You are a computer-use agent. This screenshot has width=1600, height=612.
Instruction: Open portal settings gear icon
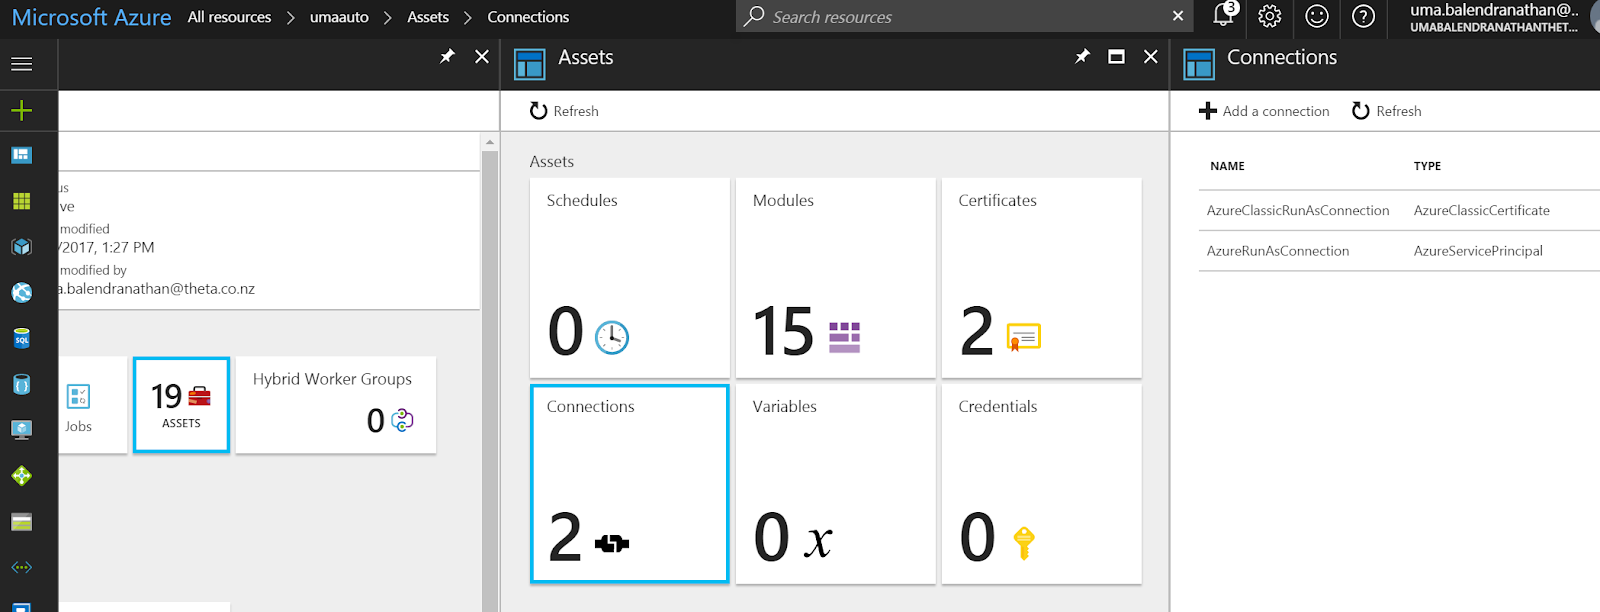[1269, 16]
